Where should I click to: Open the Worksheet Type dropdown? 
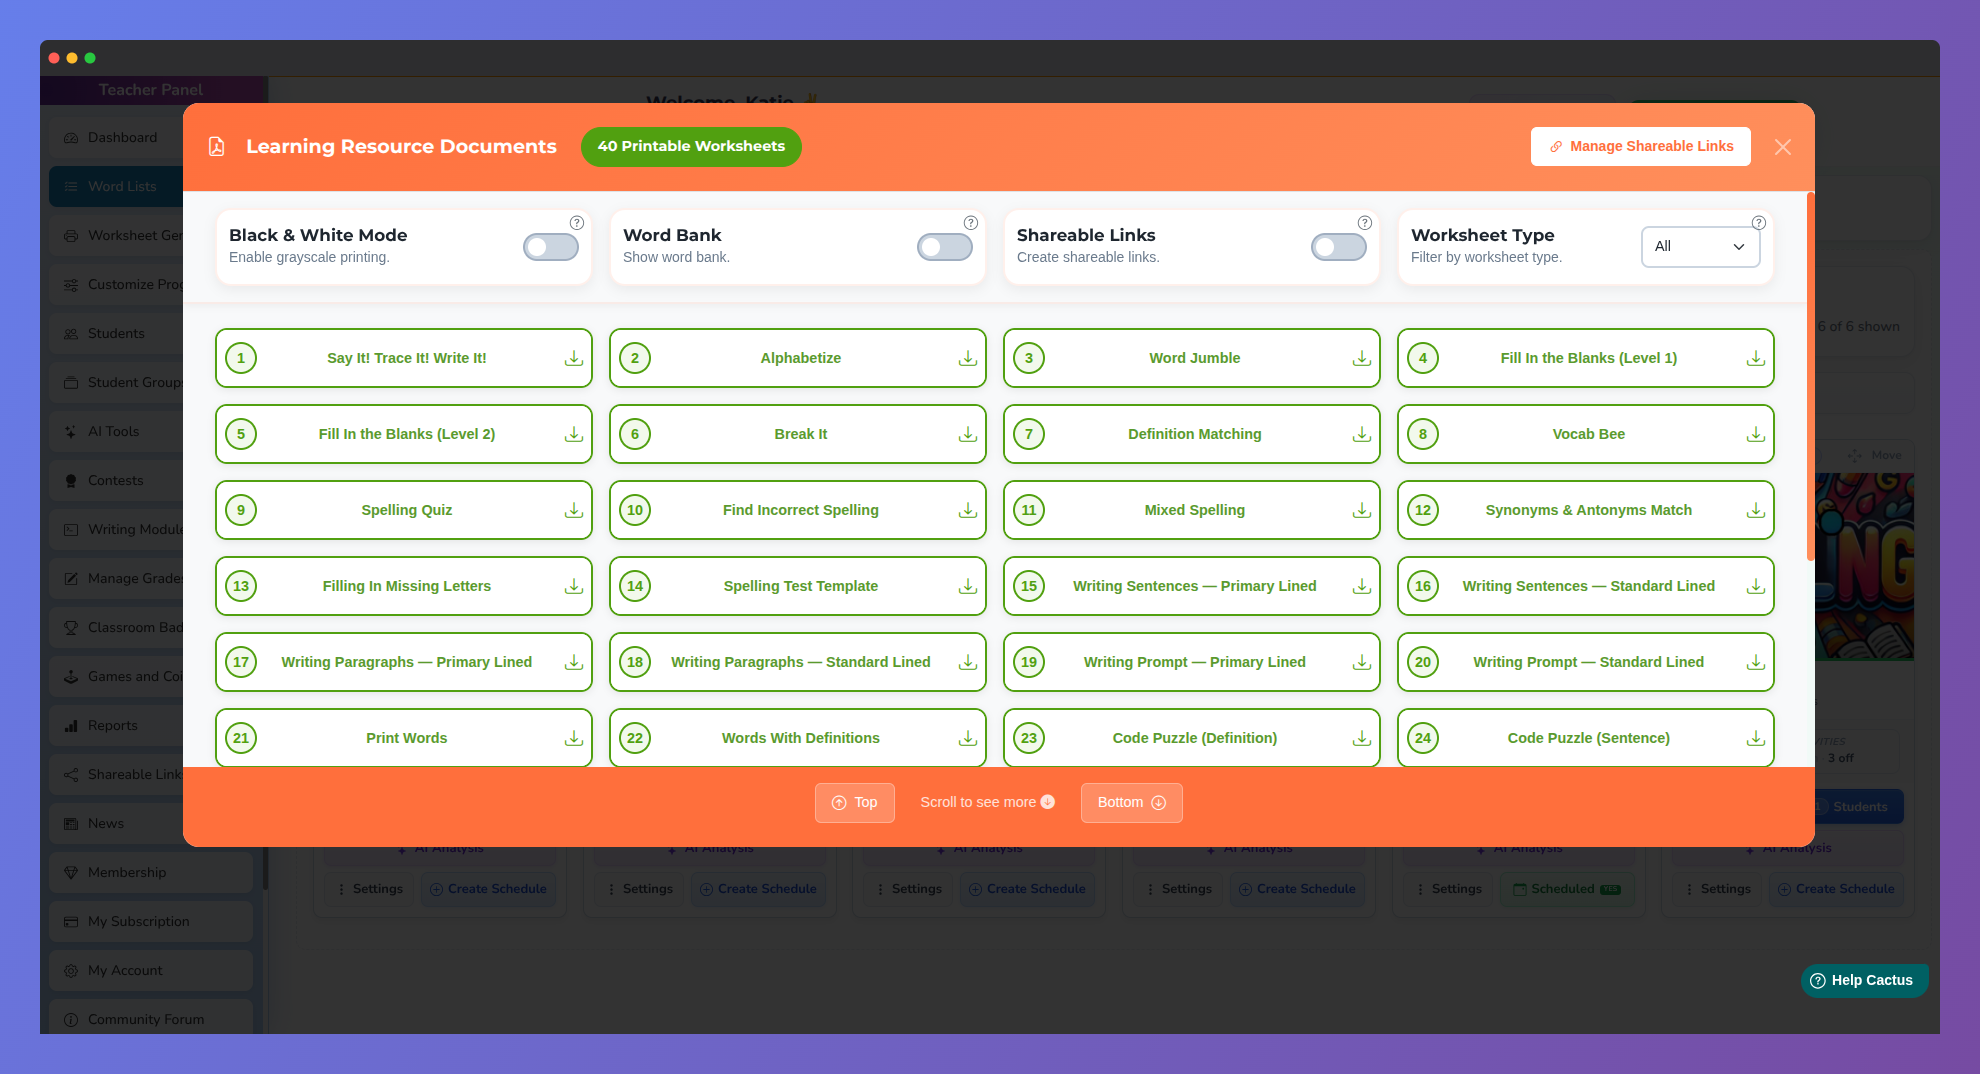click(x=1700, y=247)
